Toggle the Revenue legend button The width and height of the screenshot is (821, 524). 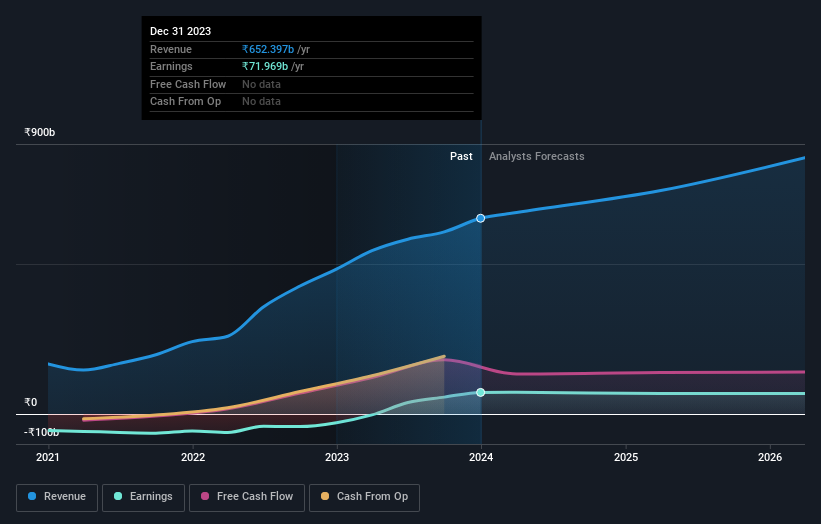click(x=57, y=497)
